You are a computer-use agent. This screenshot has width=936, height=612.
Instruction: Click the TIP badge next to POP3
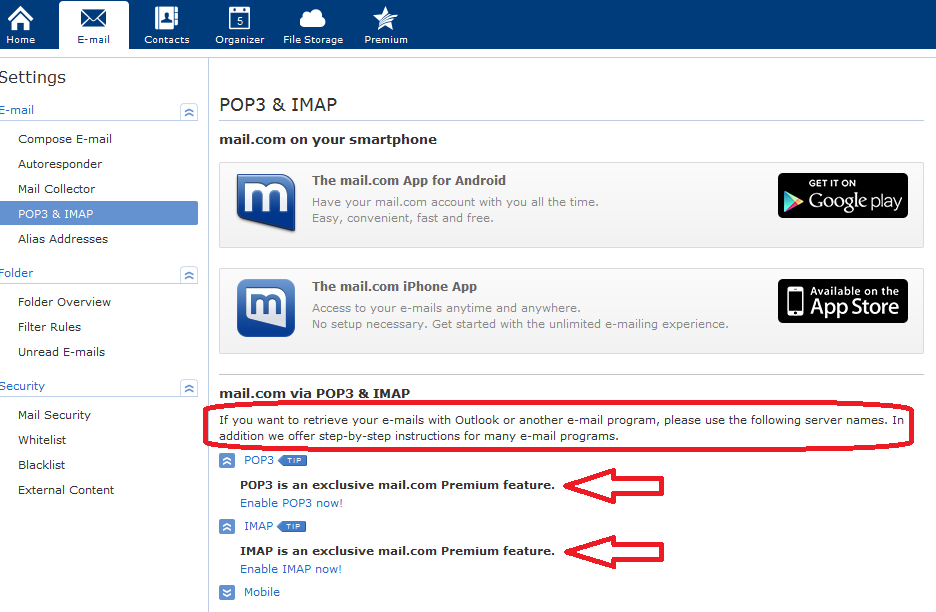(x=292, y=460)
